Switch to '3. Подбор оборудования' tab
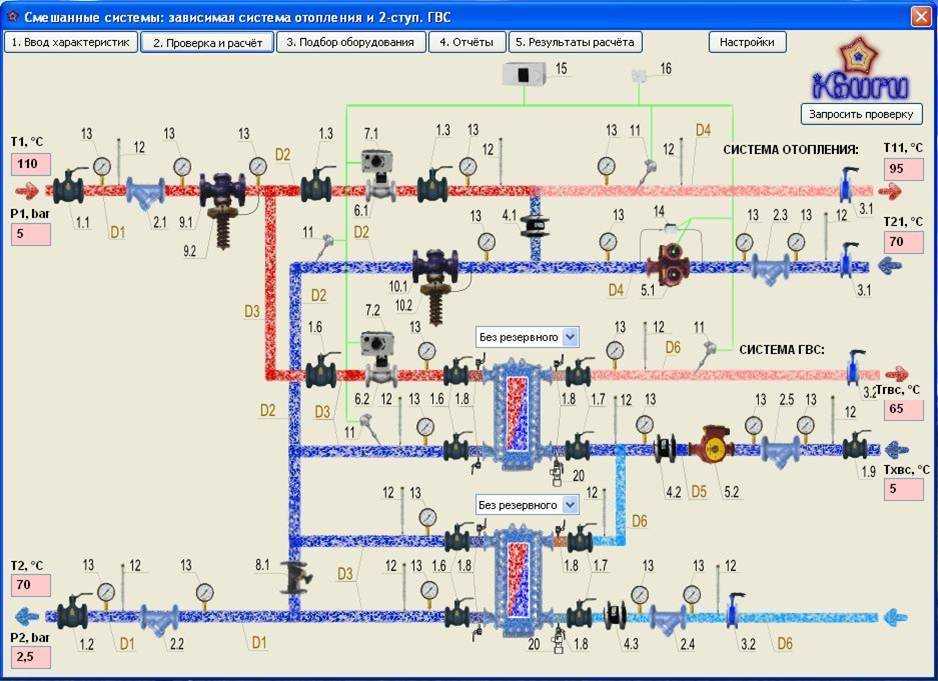The height and width of the screenshot is (681, 938). (x=351, y=42)
